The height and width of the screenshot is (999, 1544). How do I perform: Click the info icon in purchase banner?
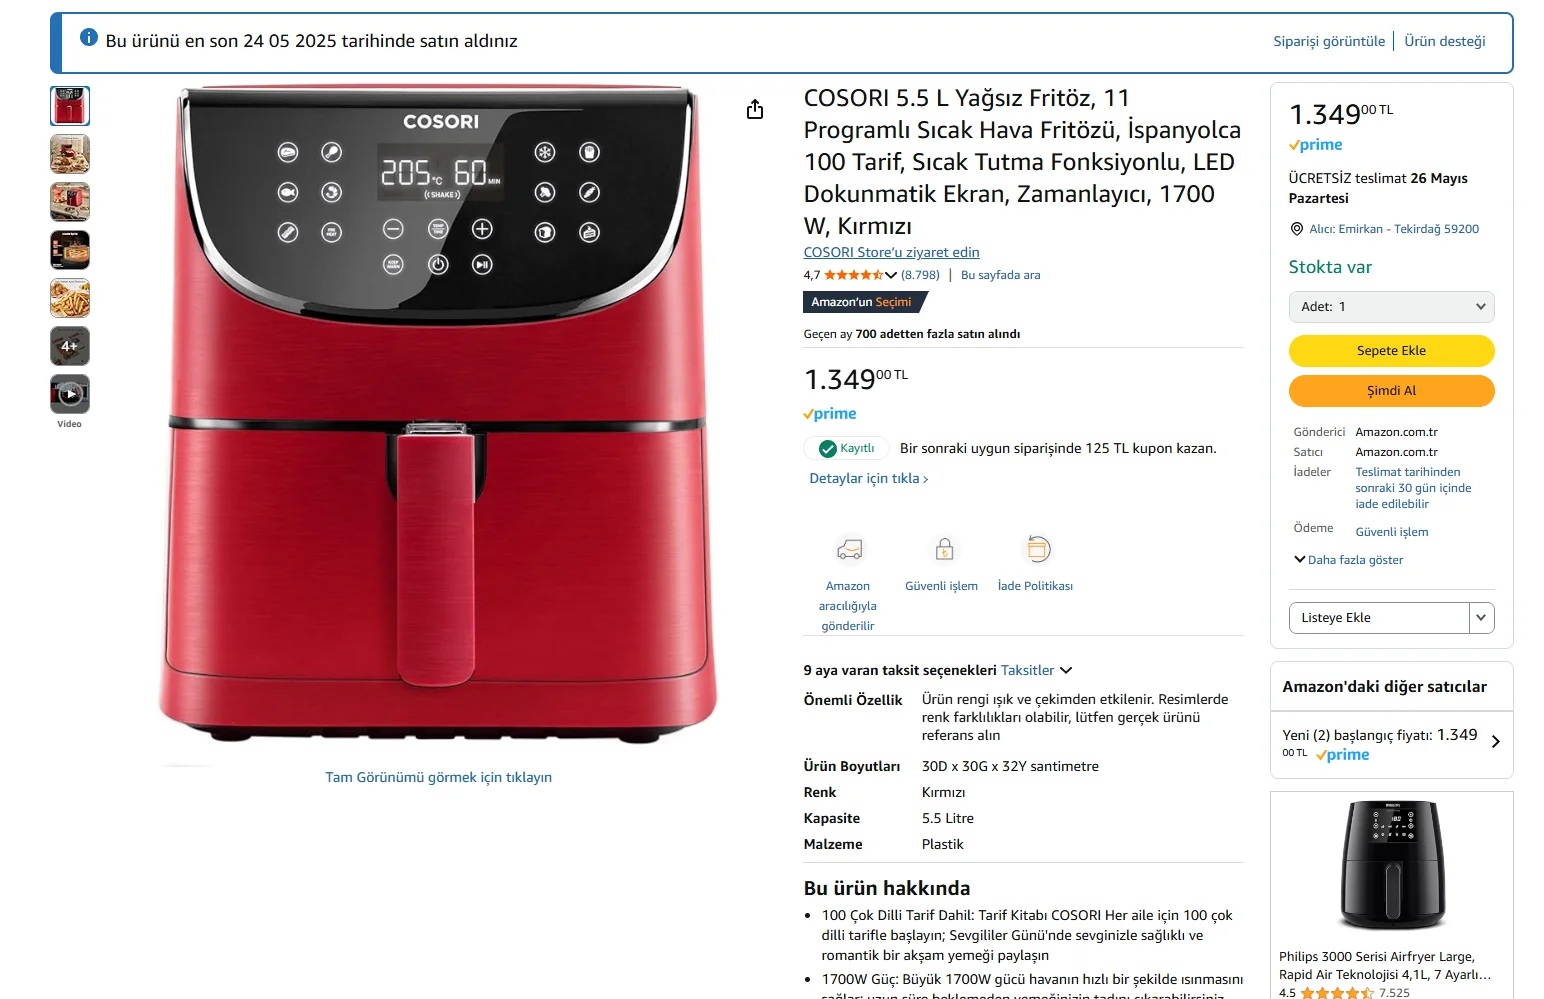(89, 38)
